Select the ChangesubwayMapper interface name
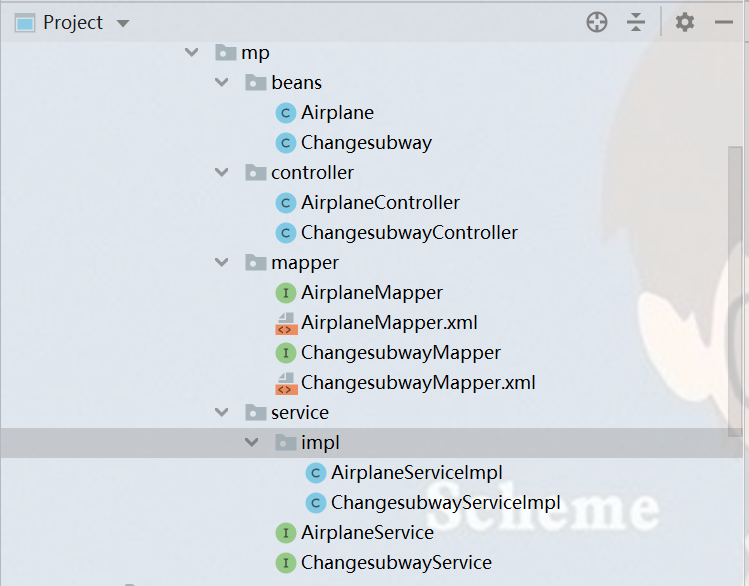This screenshot has width=749, height=586. pyautogui.click(x=401, y=353)
